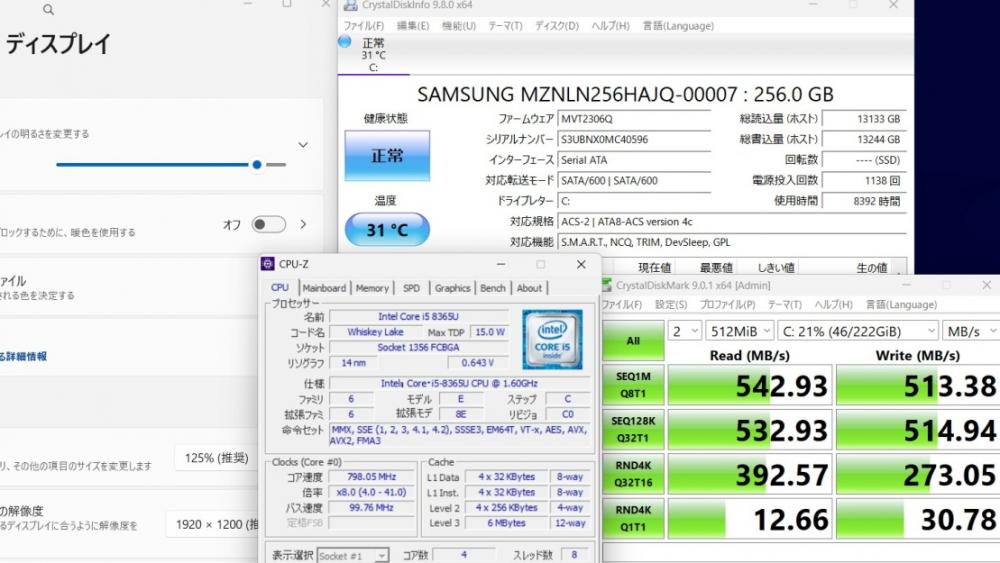This screenshot has width=1000, height=563.
Task: Open the 125% (推奨) scale dropdown
Action: [x=217, y=458]
